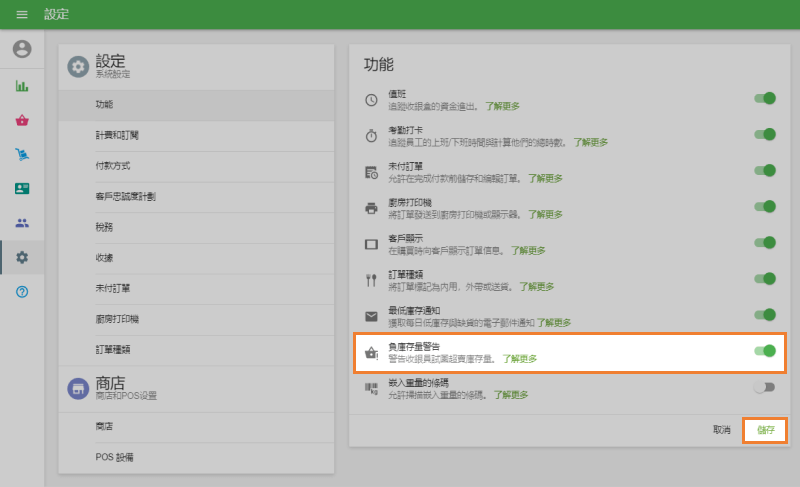Toggle the 負庫存量警告 negative stock switch
Screen dimensions: 800x487
(765, 351)
